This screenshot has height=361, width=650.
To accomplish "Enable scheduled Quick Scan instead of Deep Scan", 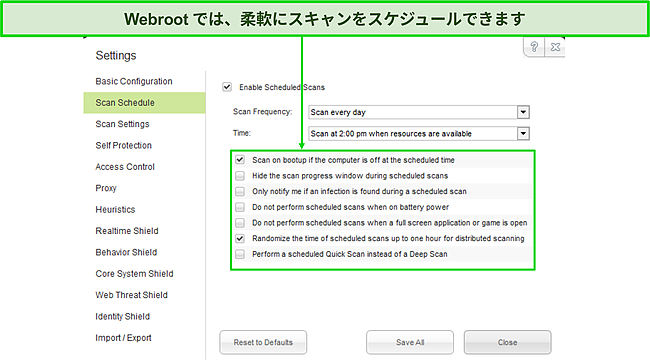I will point(240,254).
